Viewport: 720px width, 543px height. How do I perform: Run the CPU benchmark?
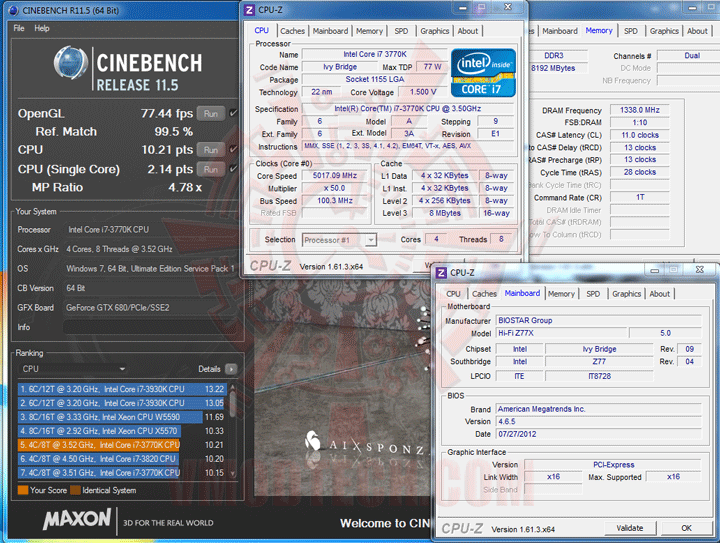211,150
